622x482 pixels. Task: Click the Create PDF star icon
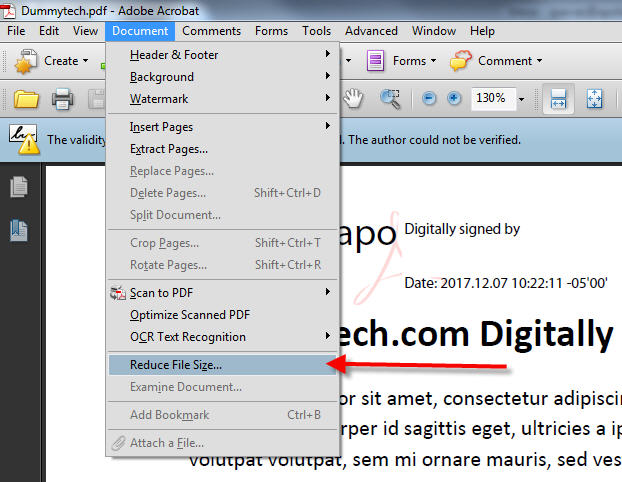tap(26, 61)
